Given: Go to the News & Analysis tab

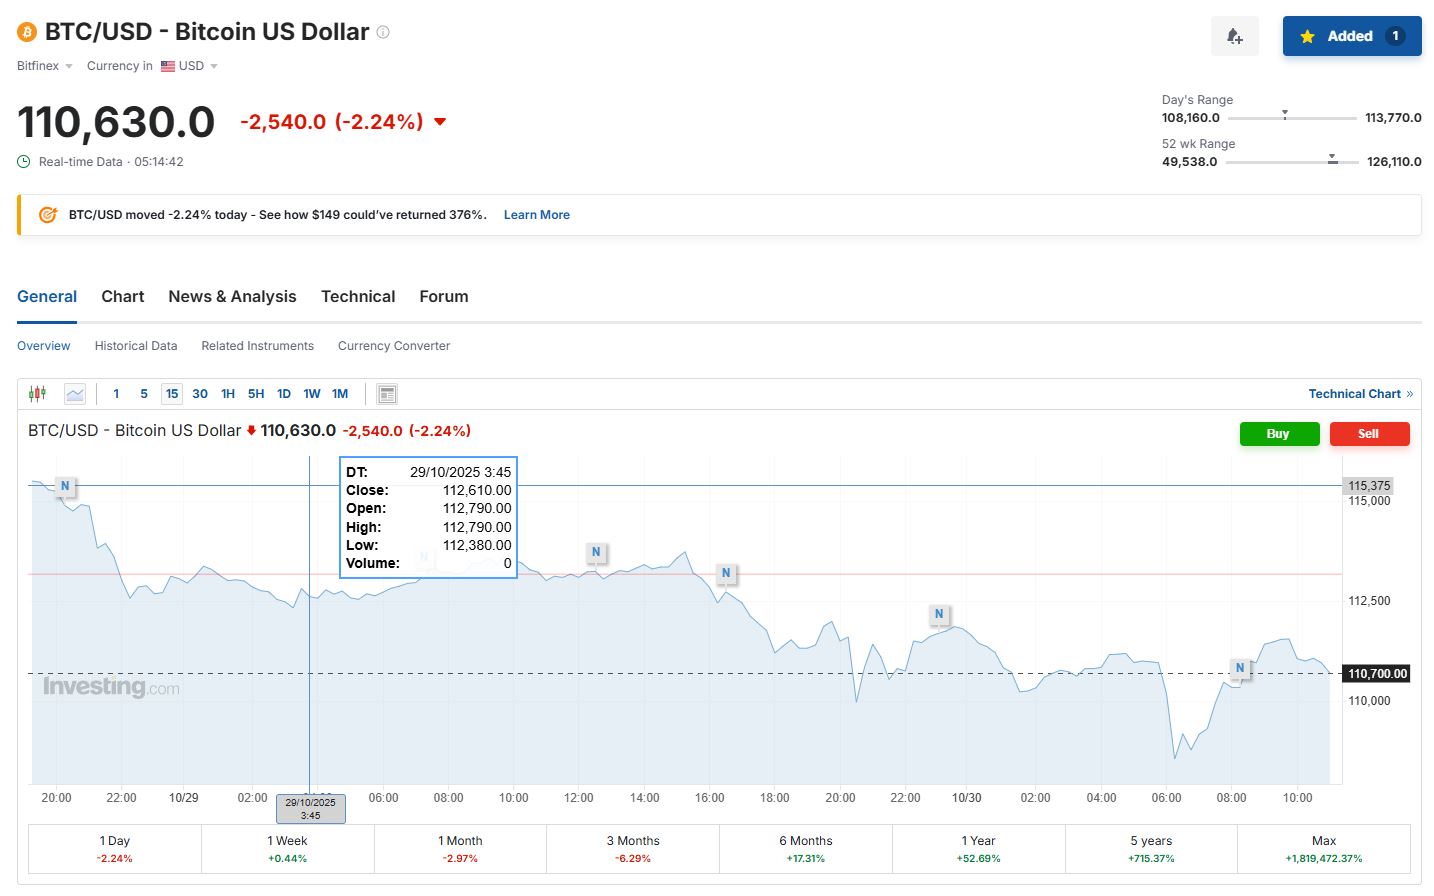Looking at the screenshot, I should [x=232, y=297].
